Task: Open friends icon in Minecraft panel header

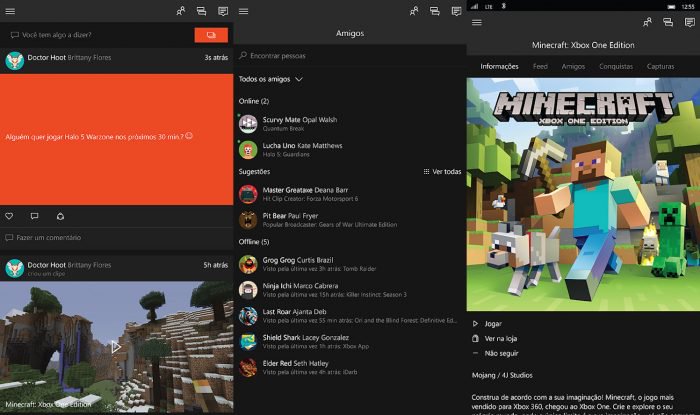Action: point(647,22)
